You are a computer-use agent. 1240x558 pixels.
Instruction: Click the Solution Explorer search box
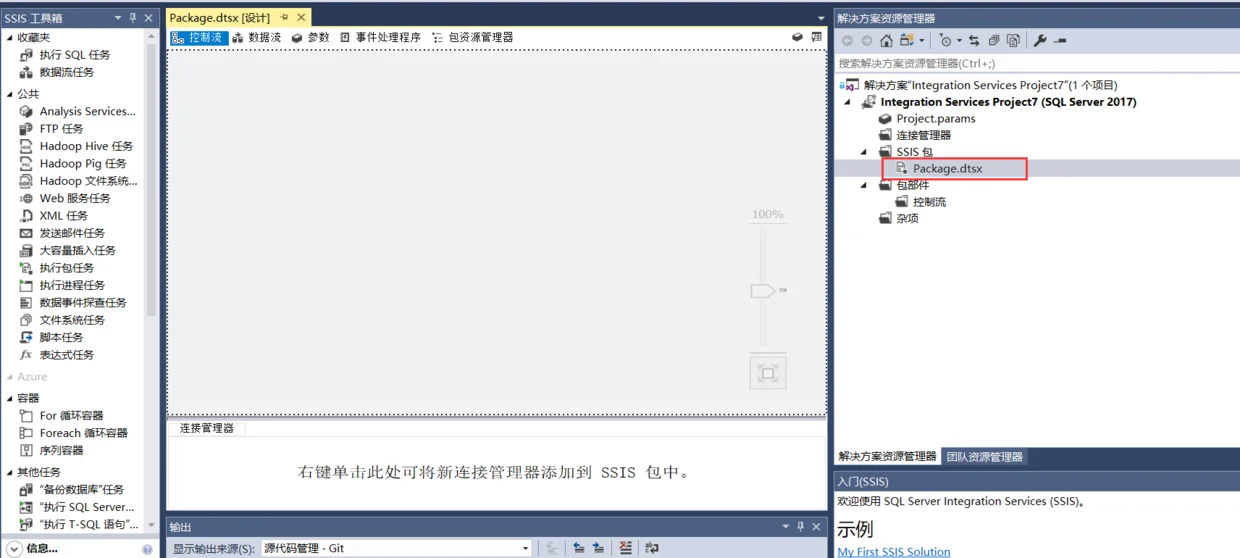[x=1037, y=63]
